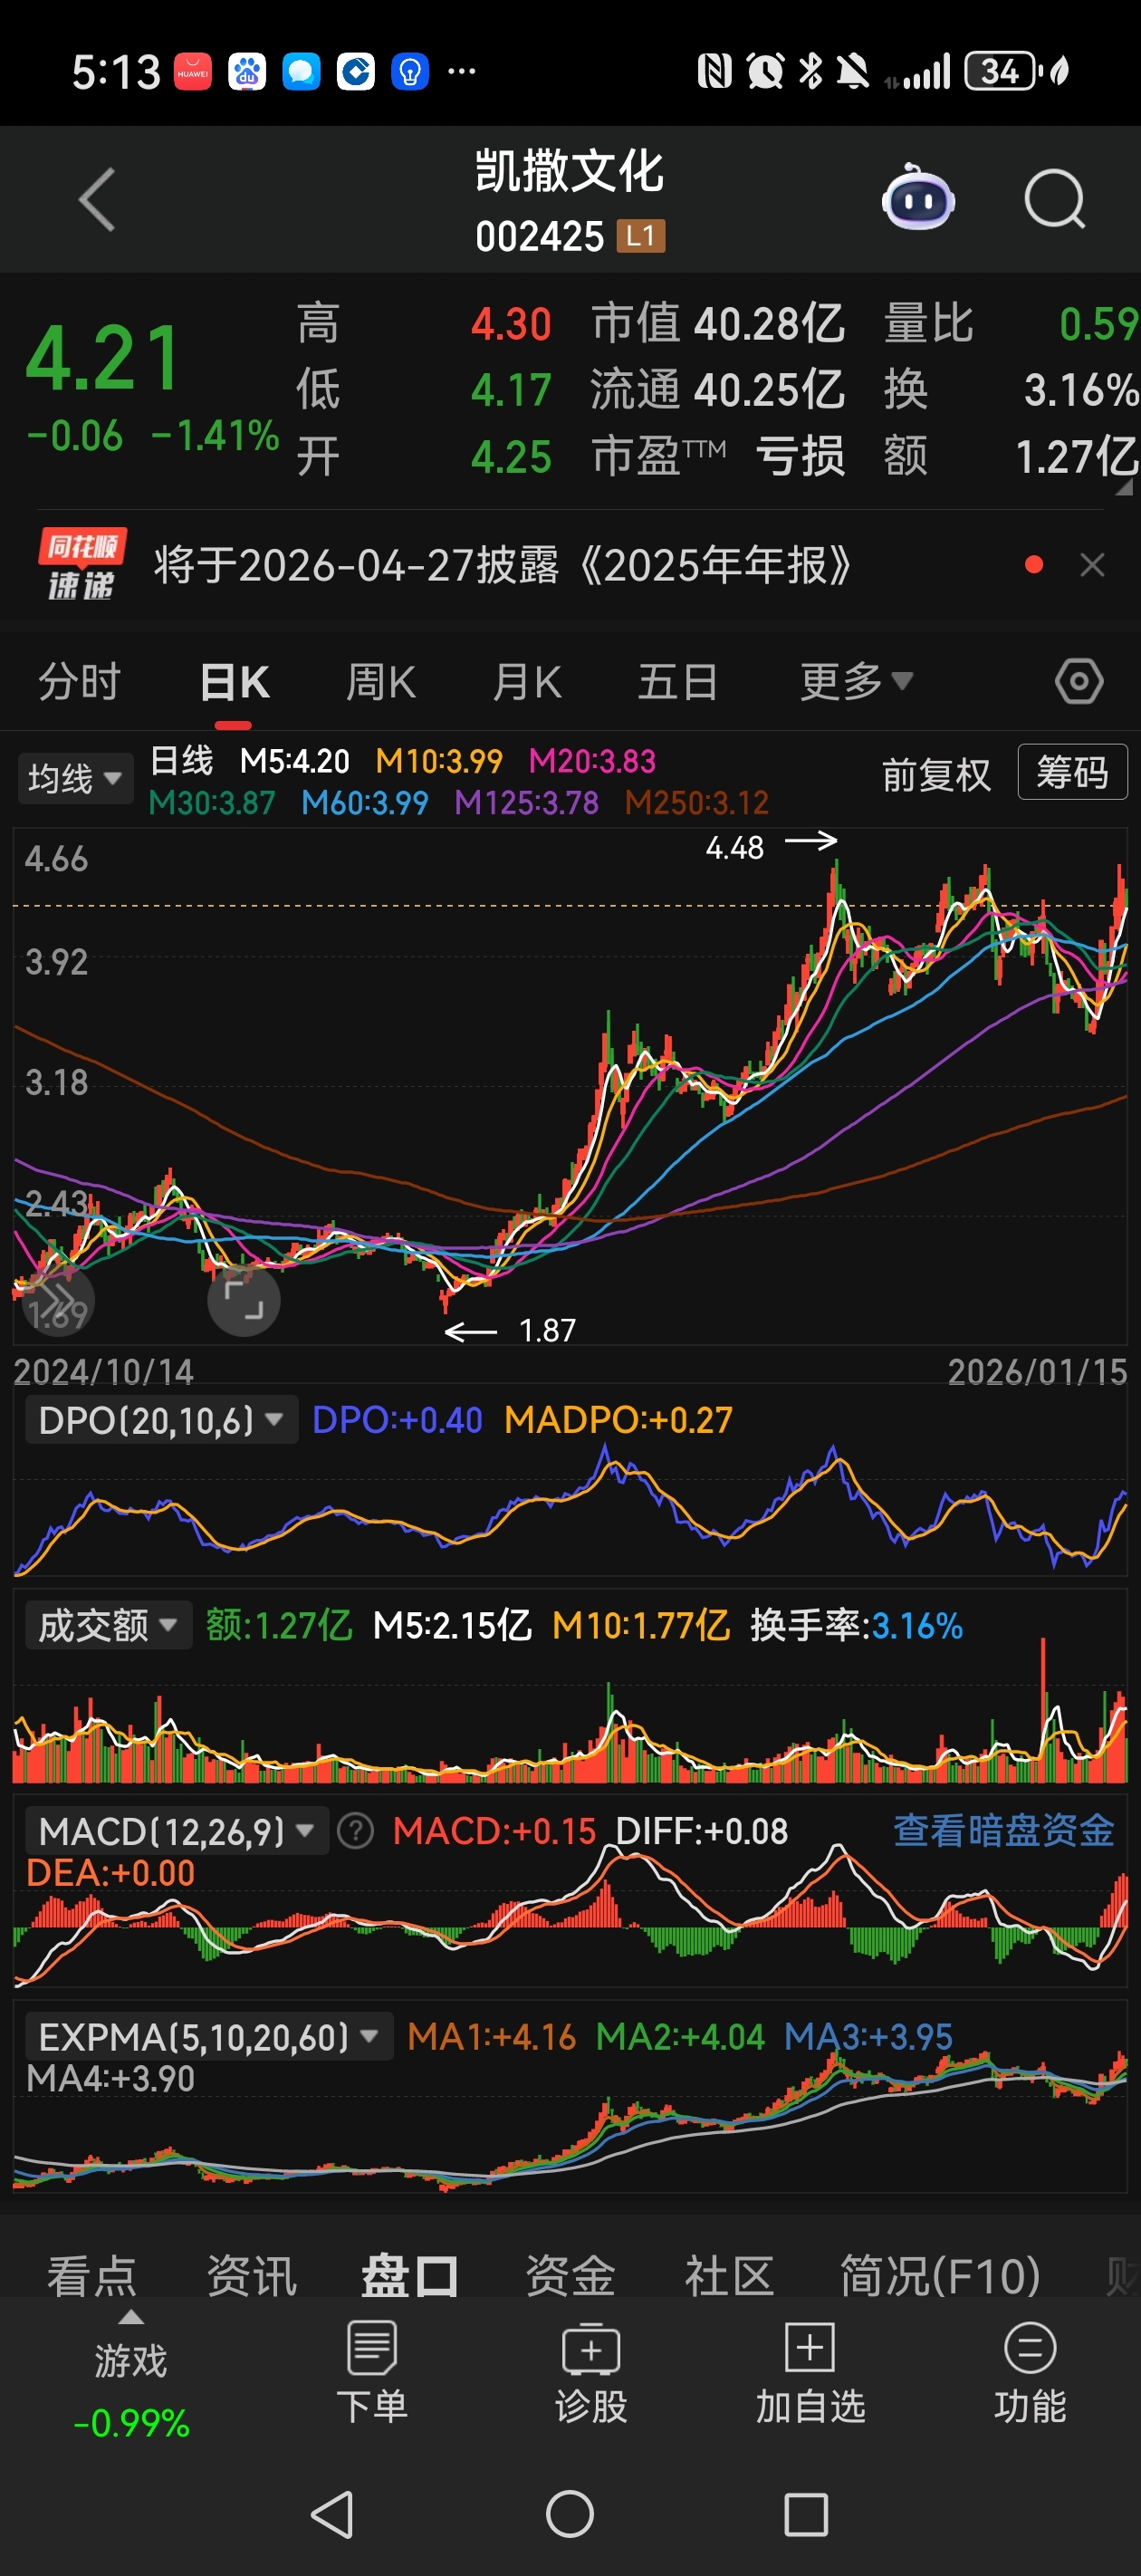This screenshot has width=1141, height=2576.
Task: Expand the 游戏 sector panel arrow
Action: (131, 2317)
